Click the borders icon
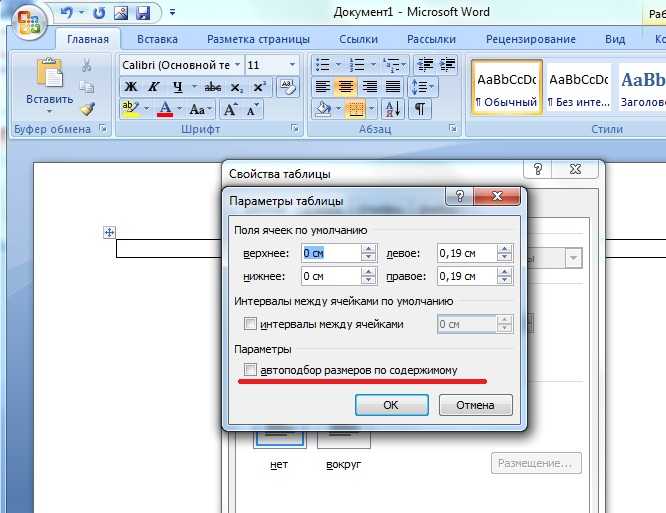 pyautogui.click(x=356, y=109)
